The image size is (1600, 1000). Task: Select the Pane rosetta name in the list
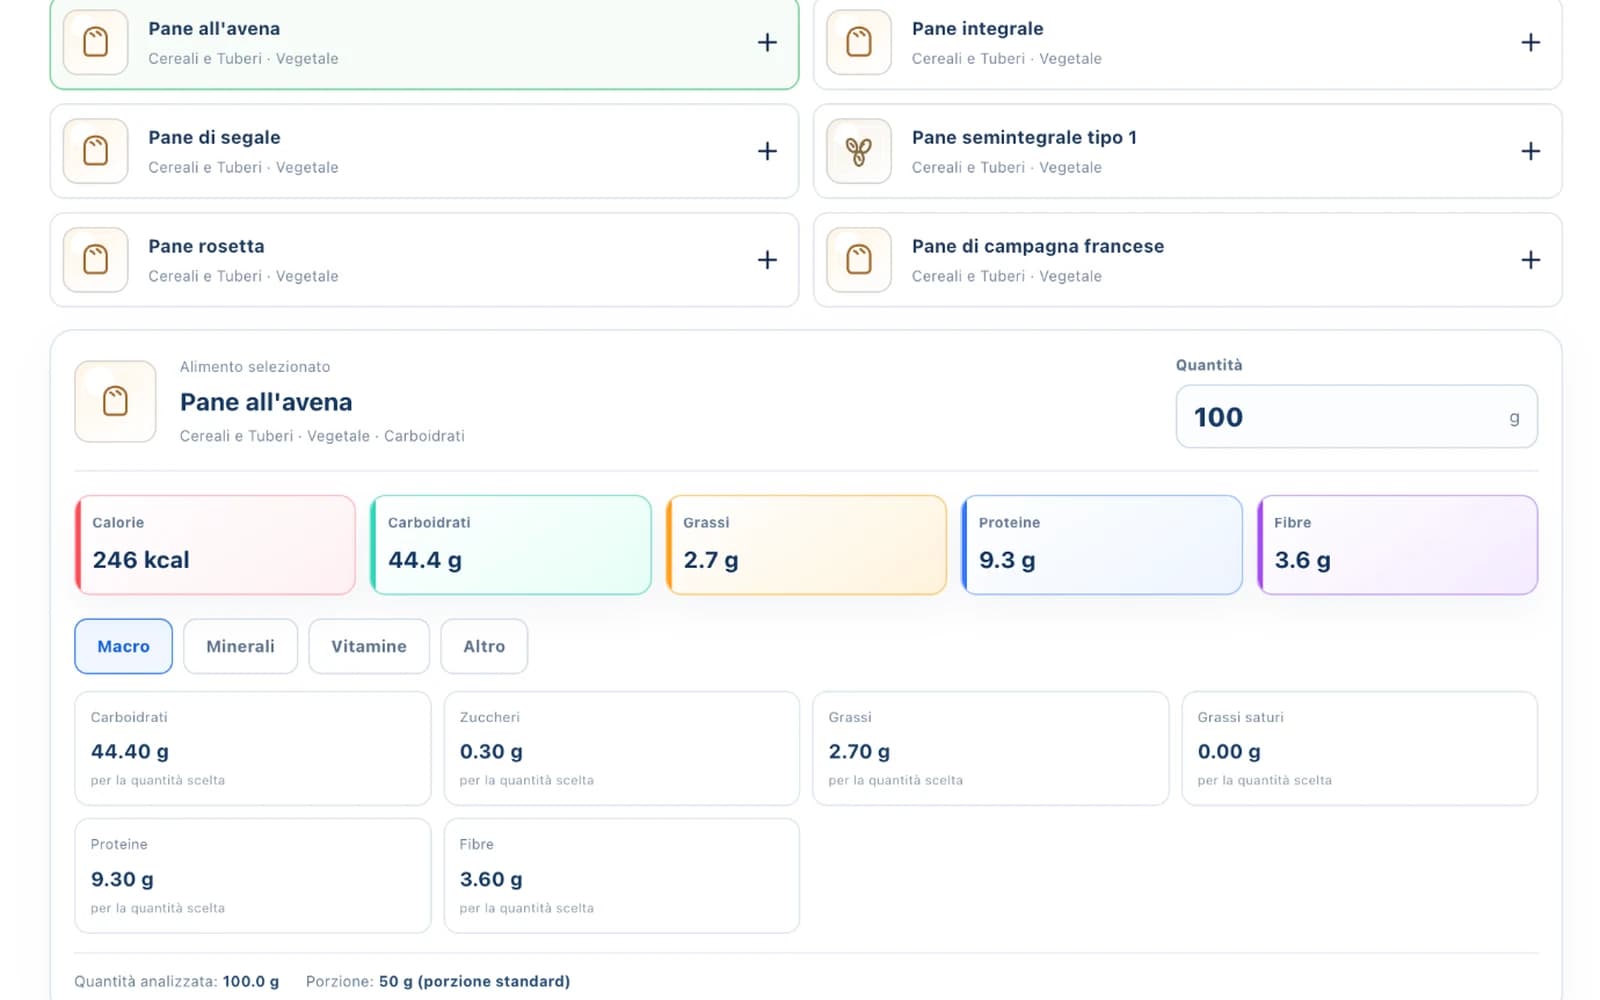[206, 247]
